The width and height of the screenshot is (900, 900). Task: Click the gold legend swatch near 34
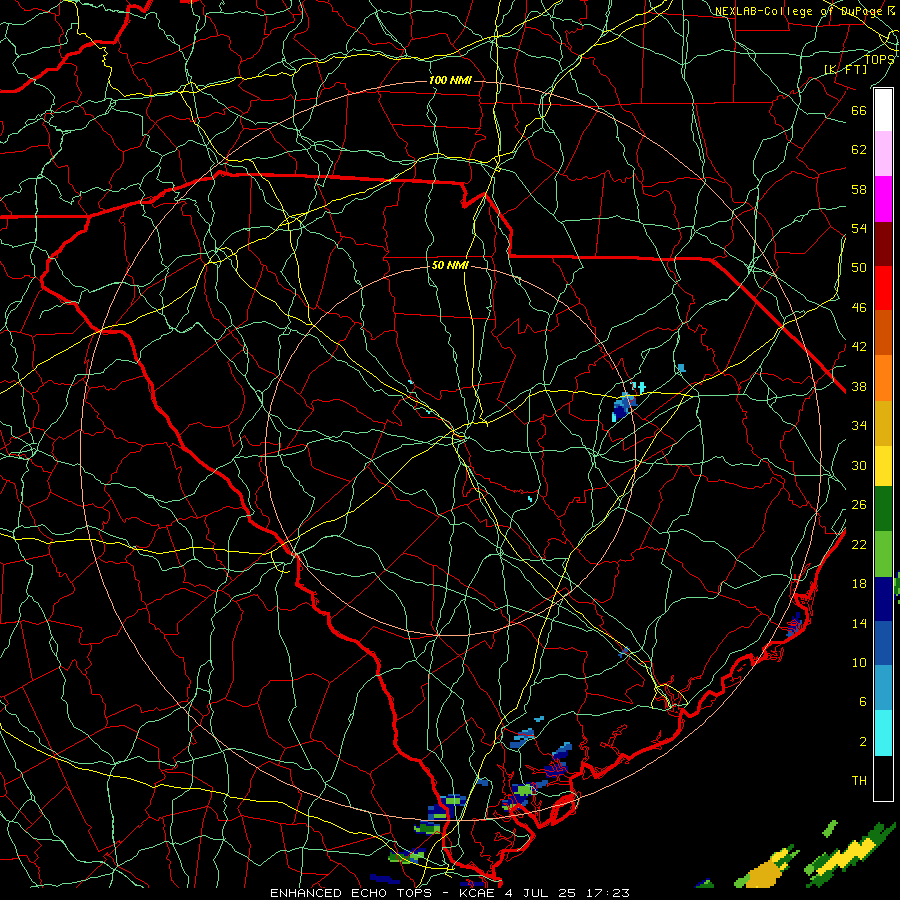point(883,423)
